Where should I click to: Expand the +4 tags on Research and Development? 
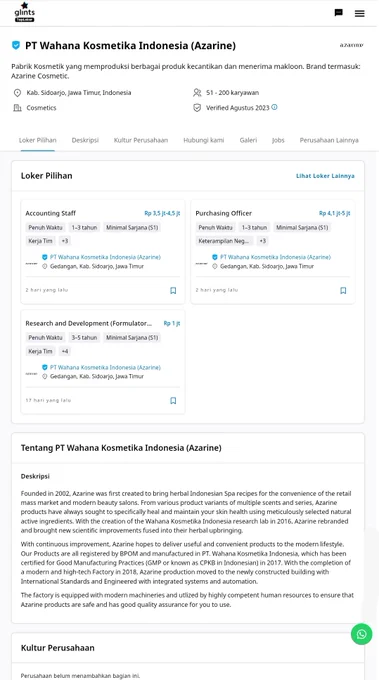65,351
